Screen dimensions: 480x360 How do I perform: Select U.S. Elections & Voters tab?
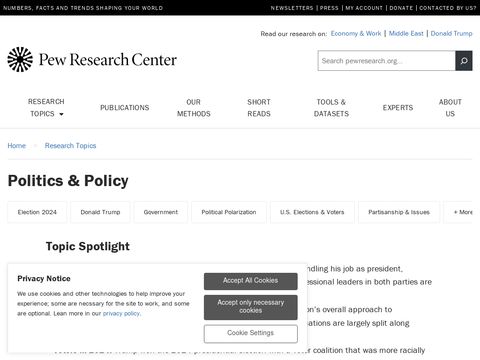click(x=312, y=212)
